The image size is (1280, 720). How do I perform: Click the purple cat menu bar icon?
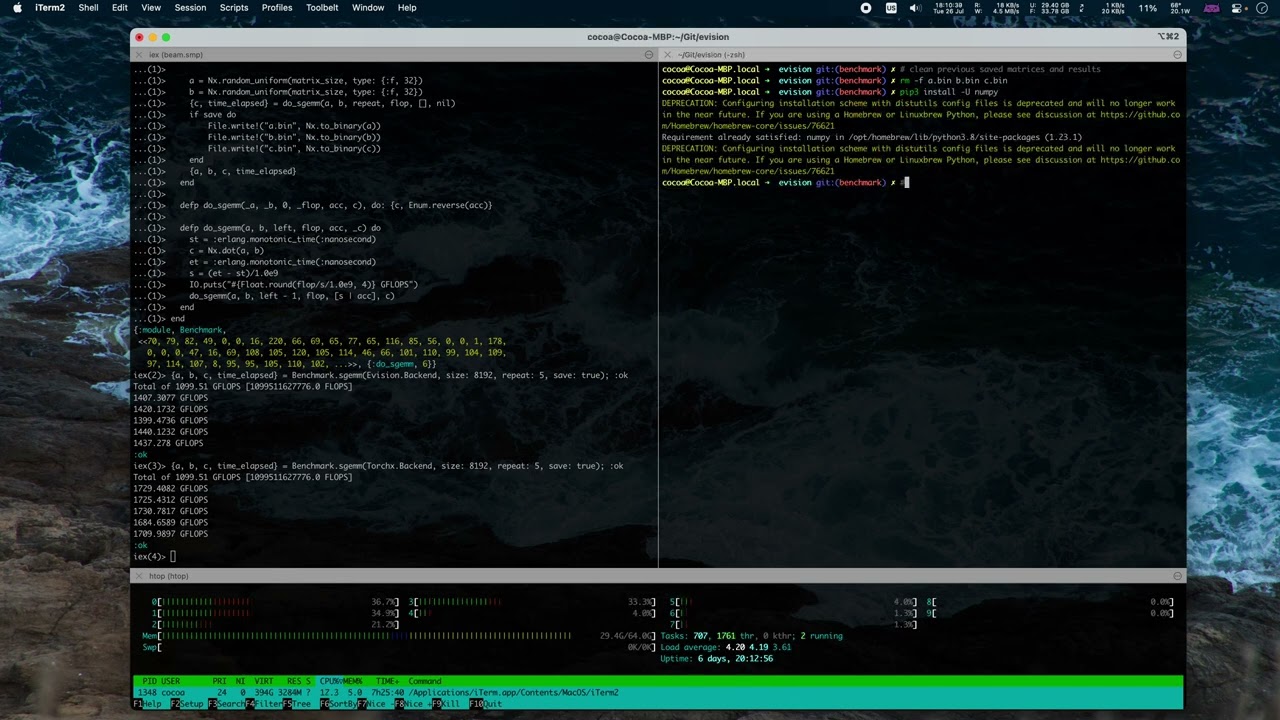(1212, 7)
